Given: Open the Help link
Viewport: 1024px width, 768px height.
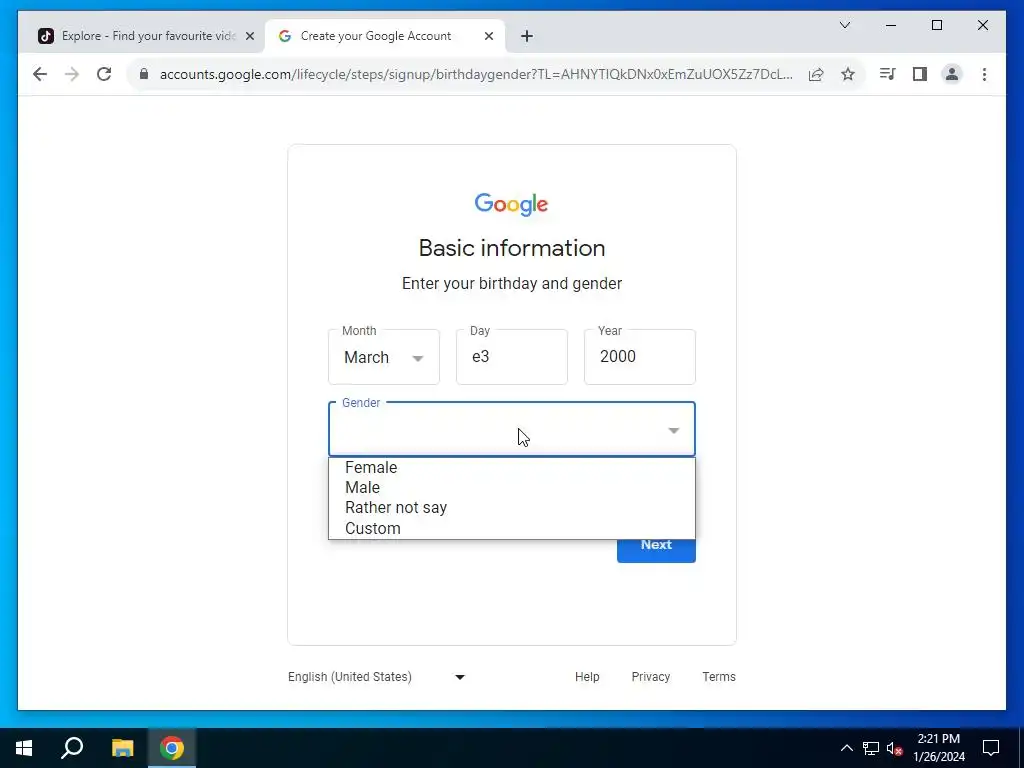Looking at the screenshot, I should click(587, 677).
